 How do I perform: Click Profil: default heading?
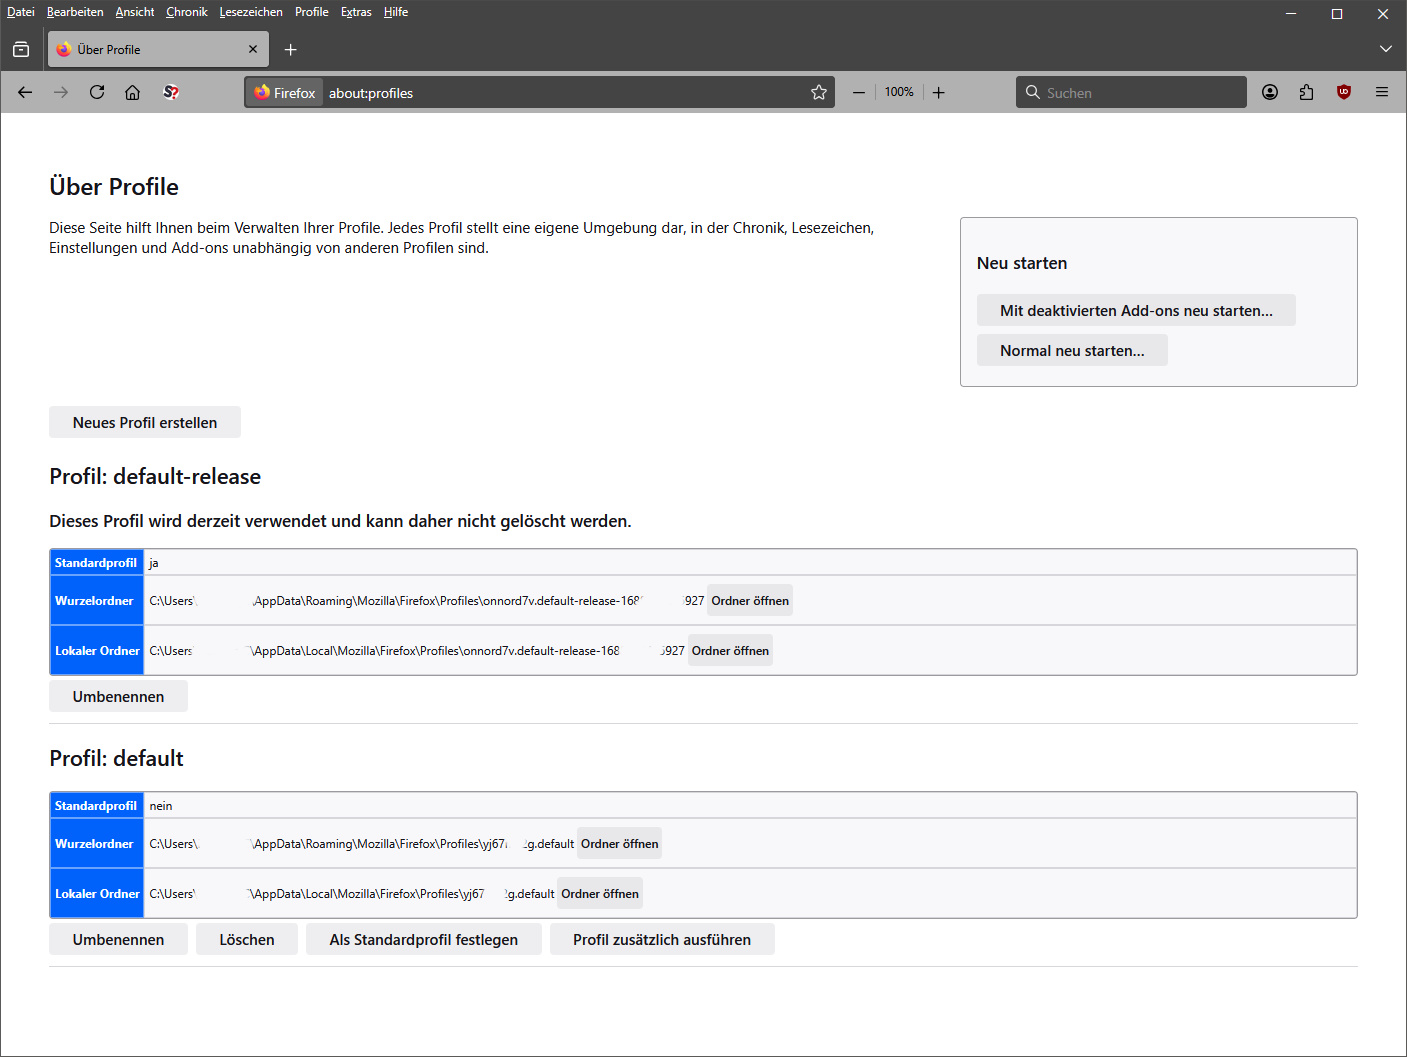tap(116, 758)
